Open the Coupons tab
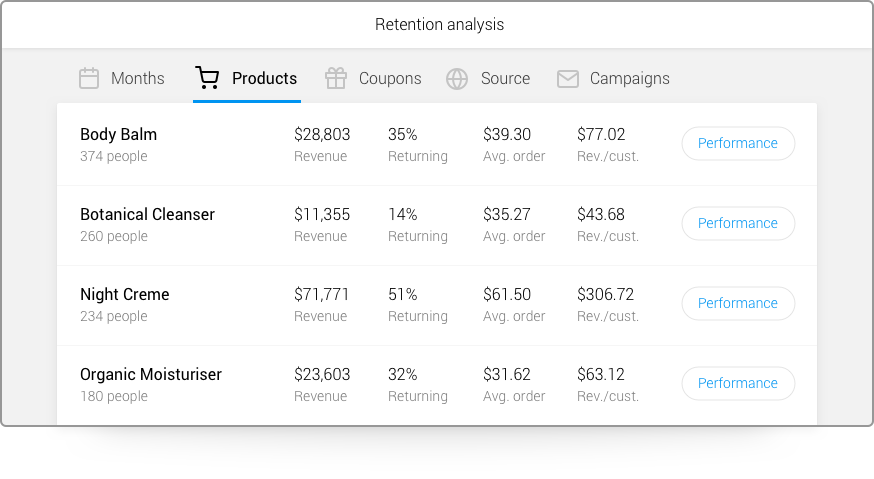The image size is (874, 479). click(x=390, y=78)
